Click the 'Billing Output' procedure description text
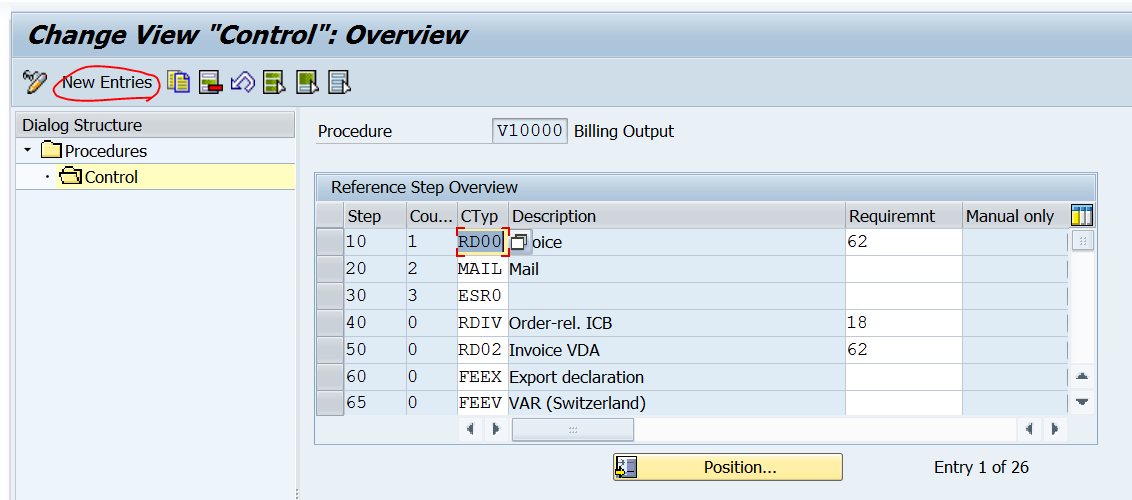The width and height of the screenshot is (1132, 500). (624, 132)
